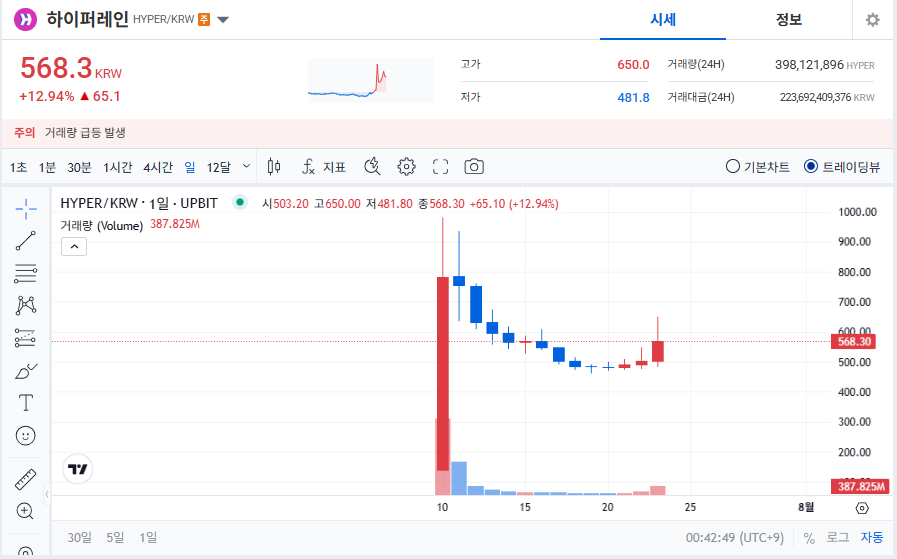Open chart settings gear in toolbar
This screenshot has height=559, width=897.
[x=406, y=166]
